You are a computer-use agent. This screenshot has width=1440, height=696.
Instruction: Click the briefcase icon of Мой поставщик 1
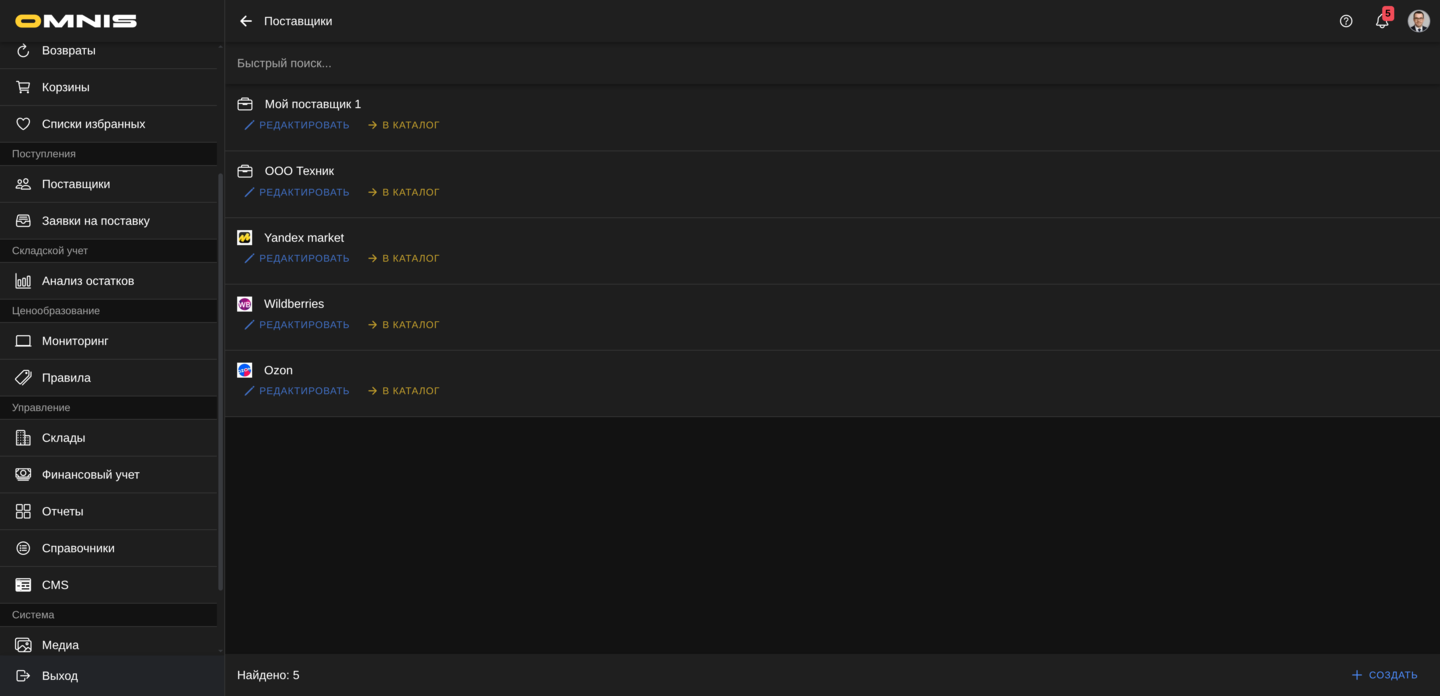pyautogui.click(x=245, y=104)
